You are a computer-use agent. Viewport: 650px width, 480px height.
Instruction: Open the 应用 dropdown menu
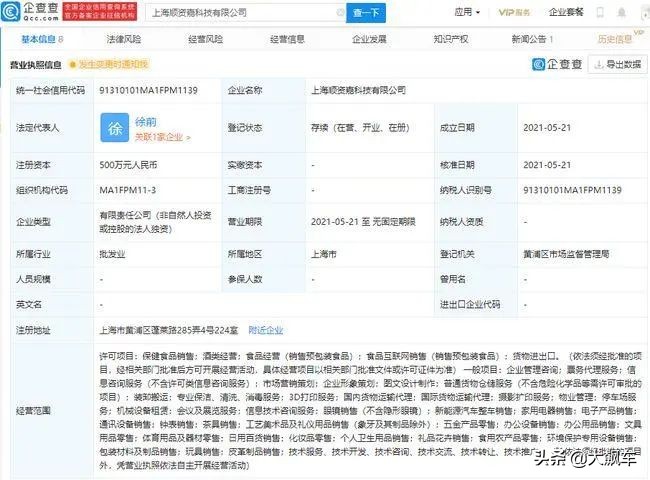[x=467, y=12]
